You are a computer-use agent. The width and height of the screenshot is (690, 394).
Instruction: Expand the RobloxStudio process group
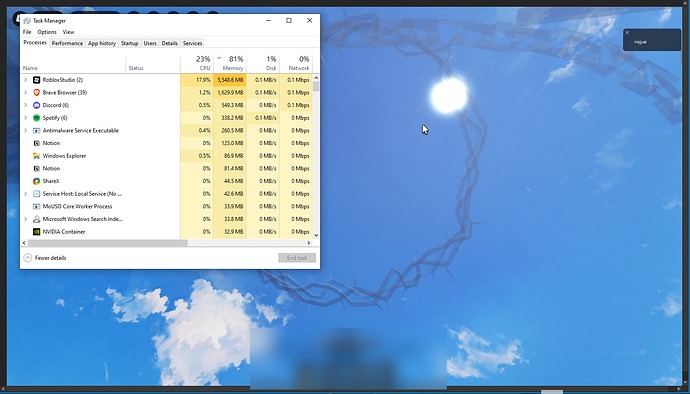[26, 80]
